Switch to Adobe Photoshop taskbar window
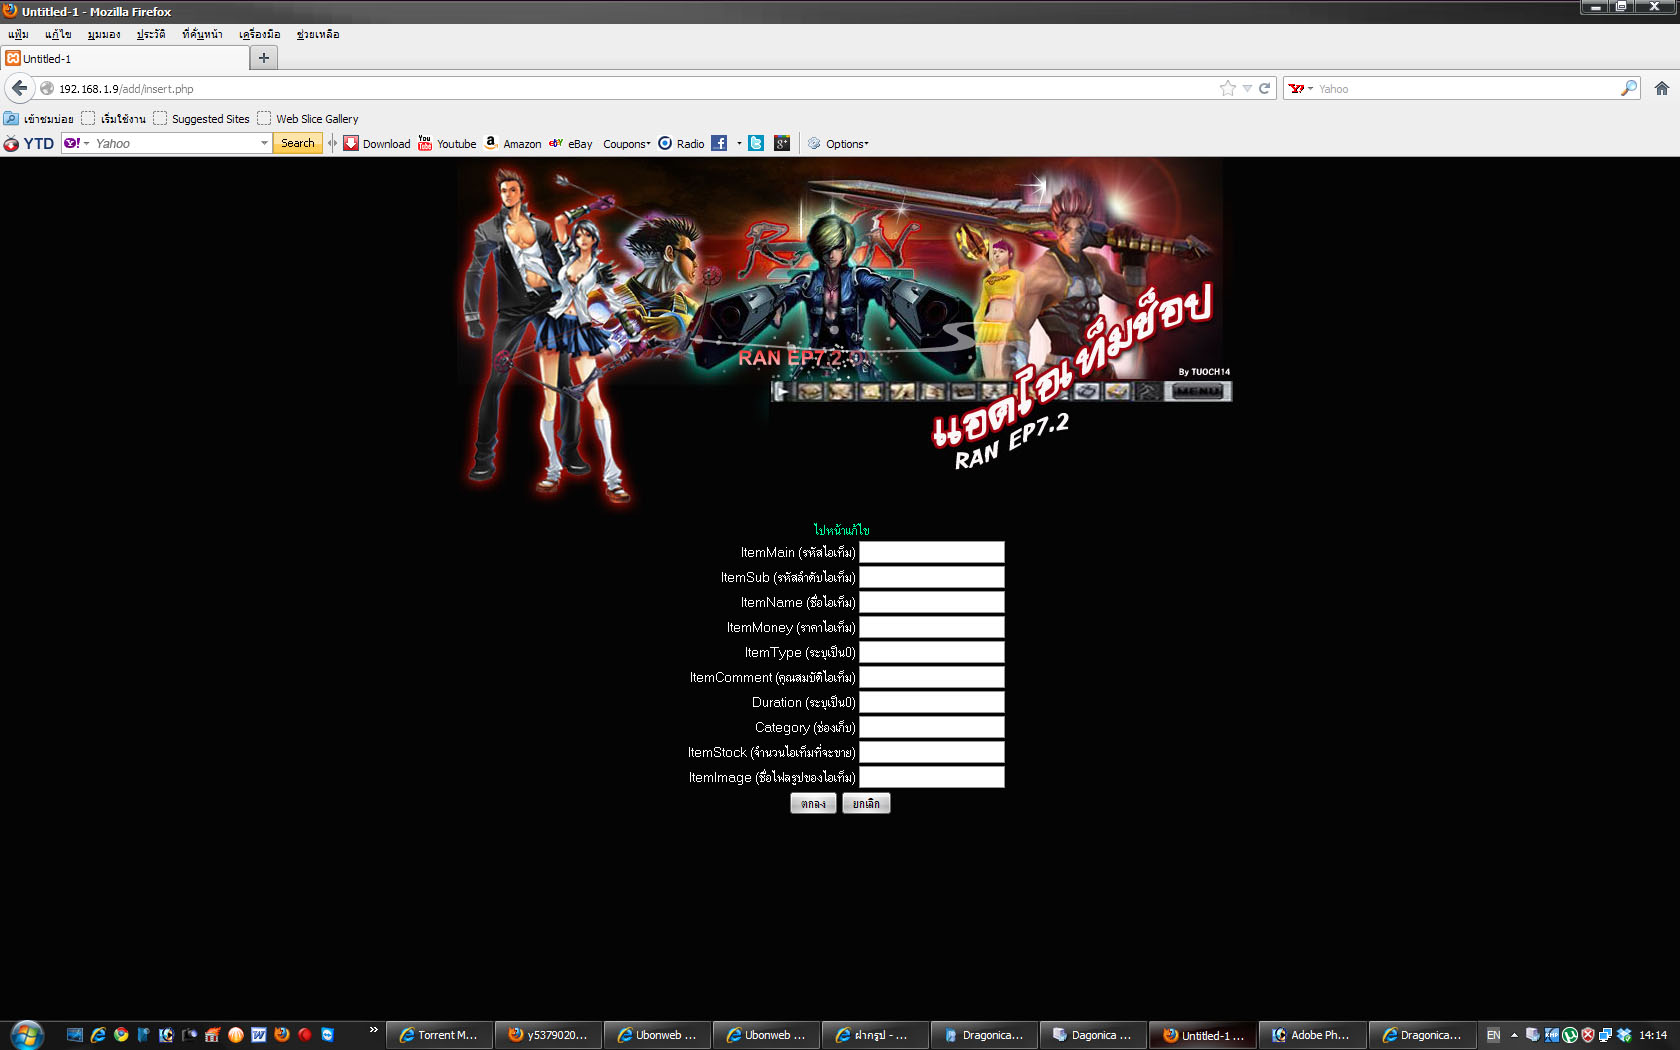 (1312, 1035)
